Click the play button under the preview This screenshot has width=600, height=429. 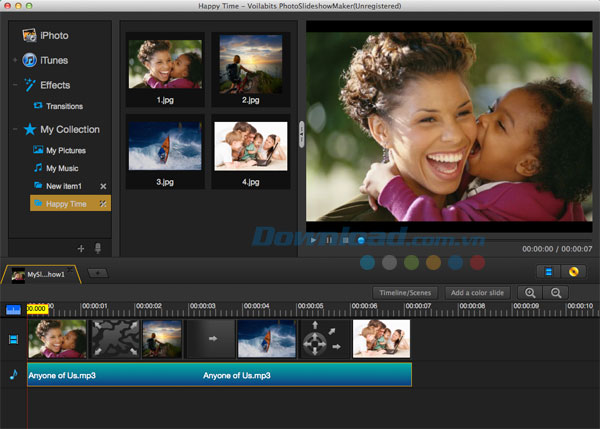pyautogui.click(x=313, y=240)
